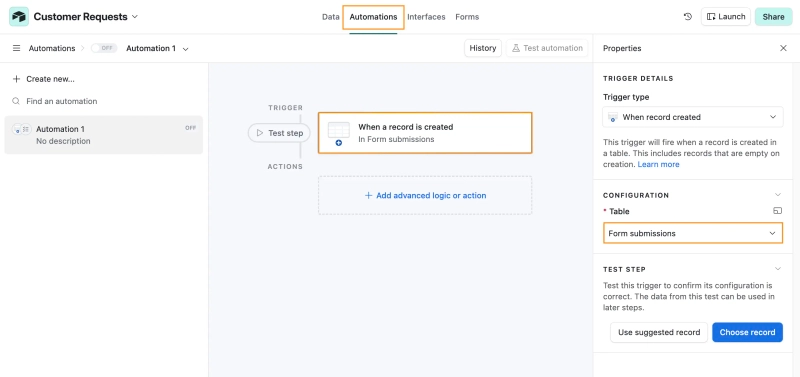Collapse the Configuration section chevron
Viewport: 800px width, 377px height.
click(x=778, y=195)
